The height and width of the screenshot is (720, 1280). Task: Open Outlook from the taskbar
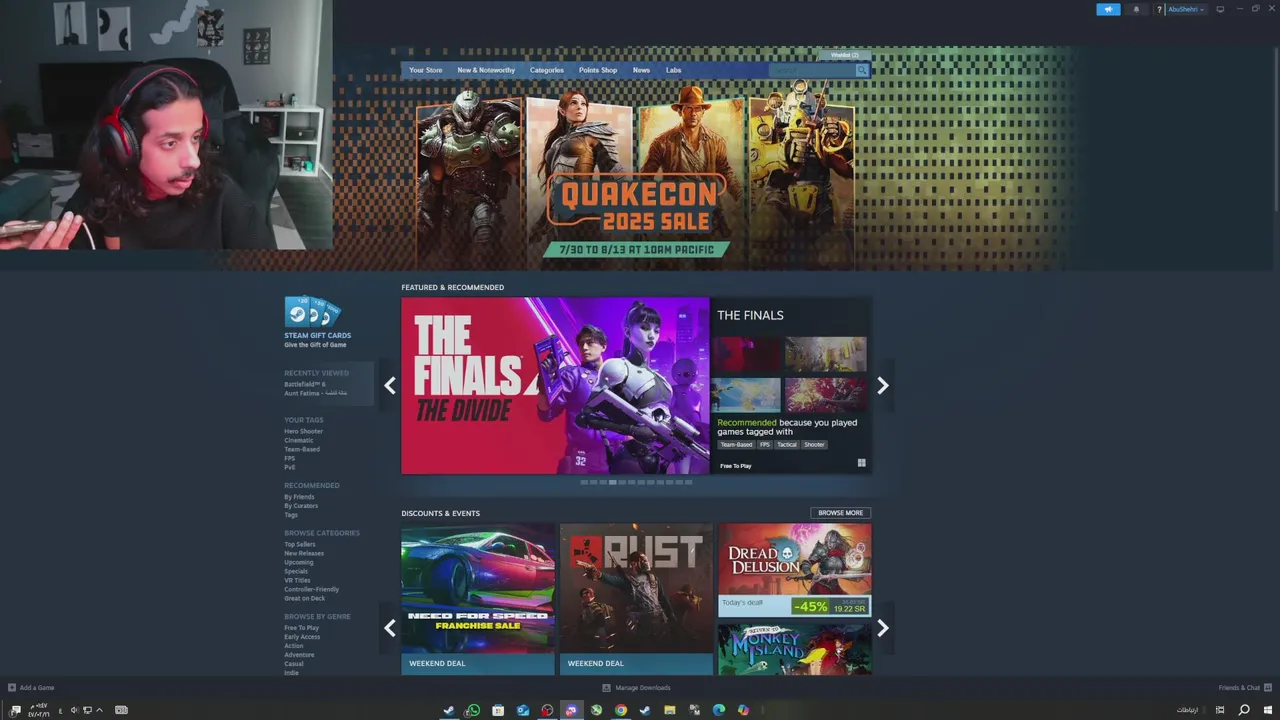(523, 710)
